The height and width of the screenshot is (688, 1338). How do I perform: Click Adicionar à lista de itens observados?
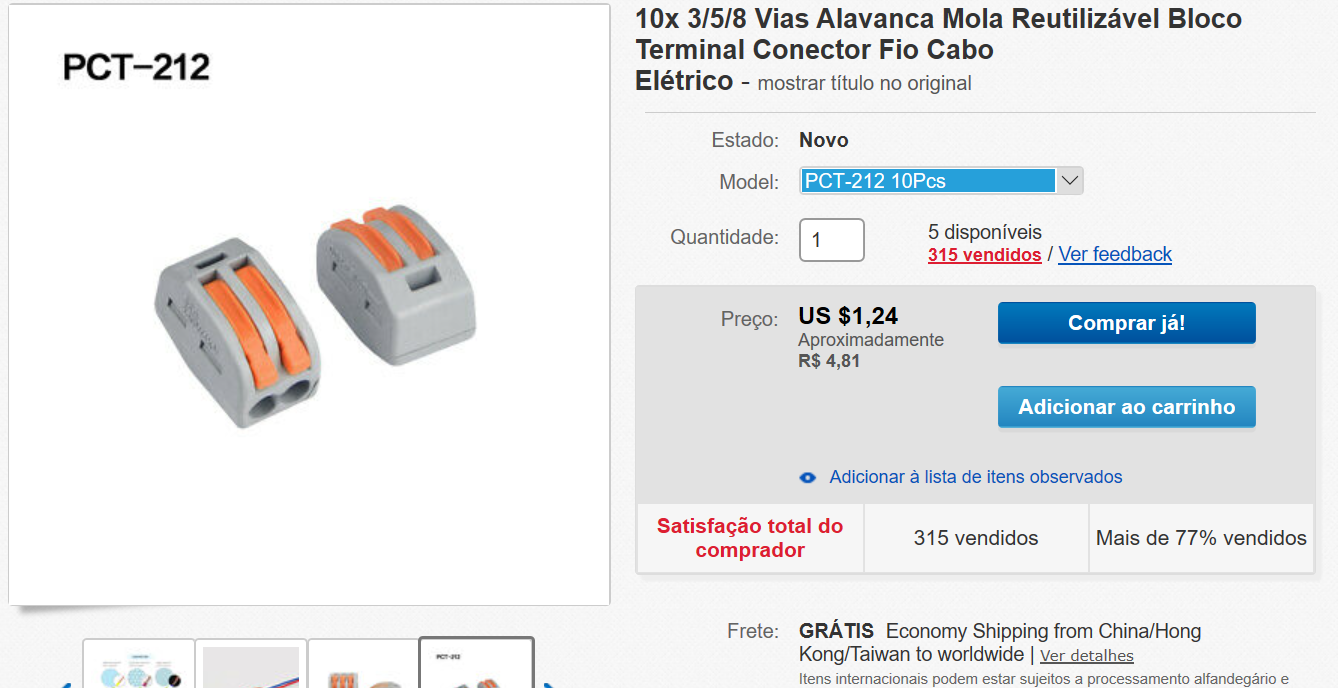(x=975, y=477)
